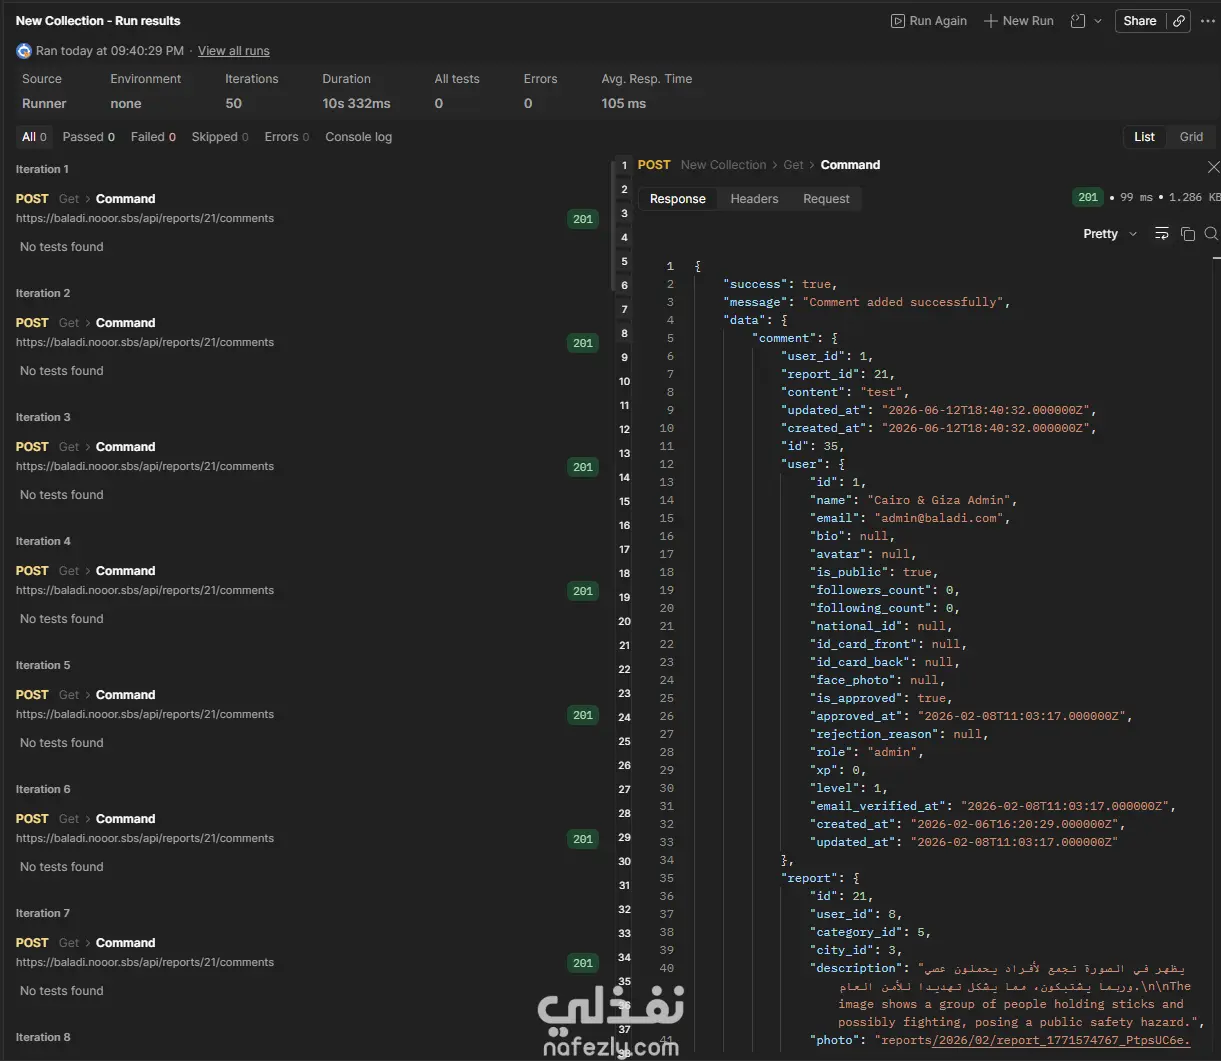Click the 201 status badge in Iteration 3
This screenshot has width=1221, height=1061.
pyautogui.click(x=583, y=467)
